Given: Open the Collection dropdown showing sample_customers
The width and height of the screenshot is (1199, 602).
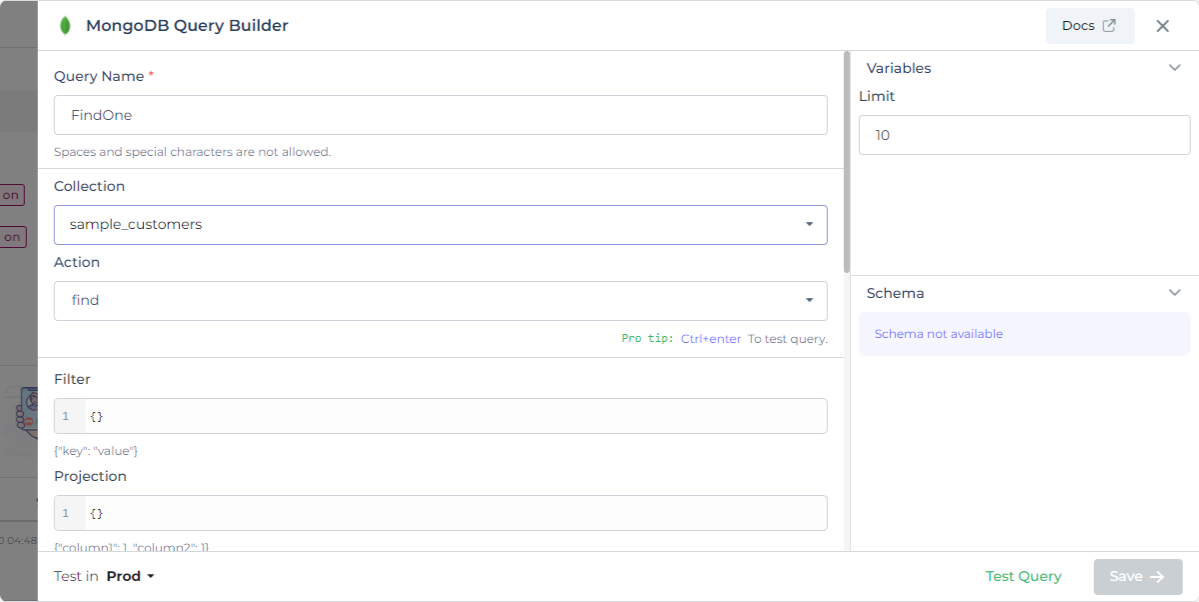Looking at the screenshot, I should point(440,225).
